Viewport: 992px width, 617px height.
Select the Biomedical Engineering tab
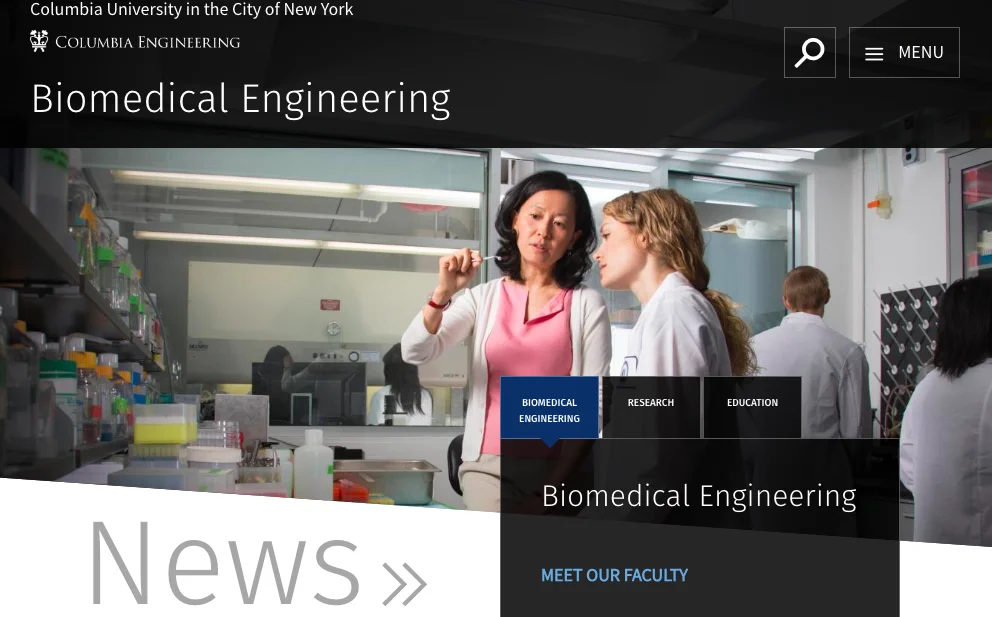point(549,408)
